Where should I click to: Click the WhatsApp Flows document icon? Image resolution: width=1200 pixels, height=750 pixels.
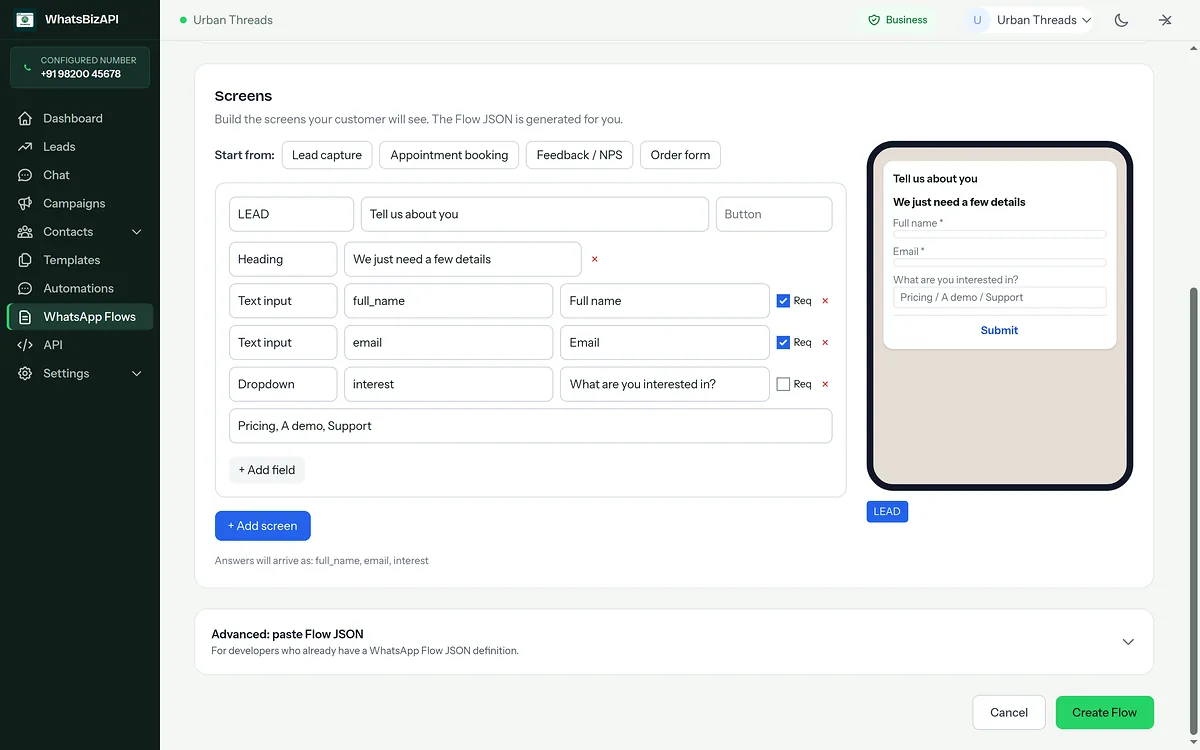(25, 317)
